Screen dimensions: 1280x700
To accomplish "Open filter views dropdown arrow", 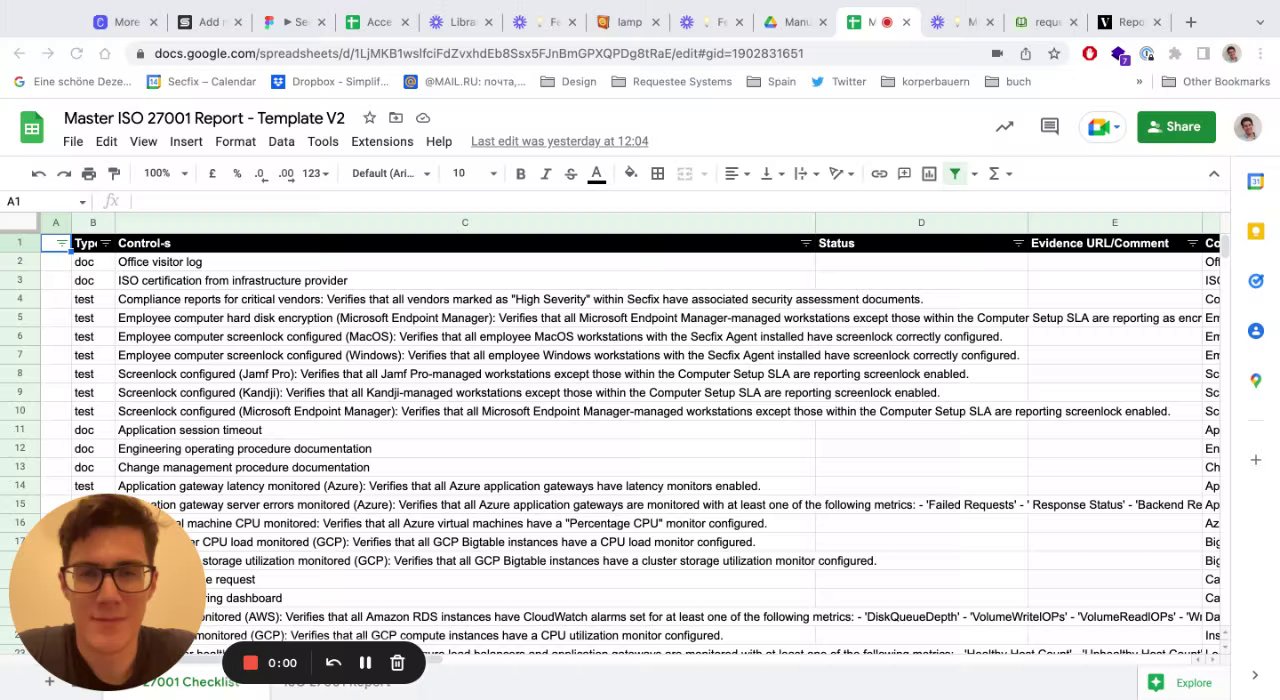I will 974,174.
